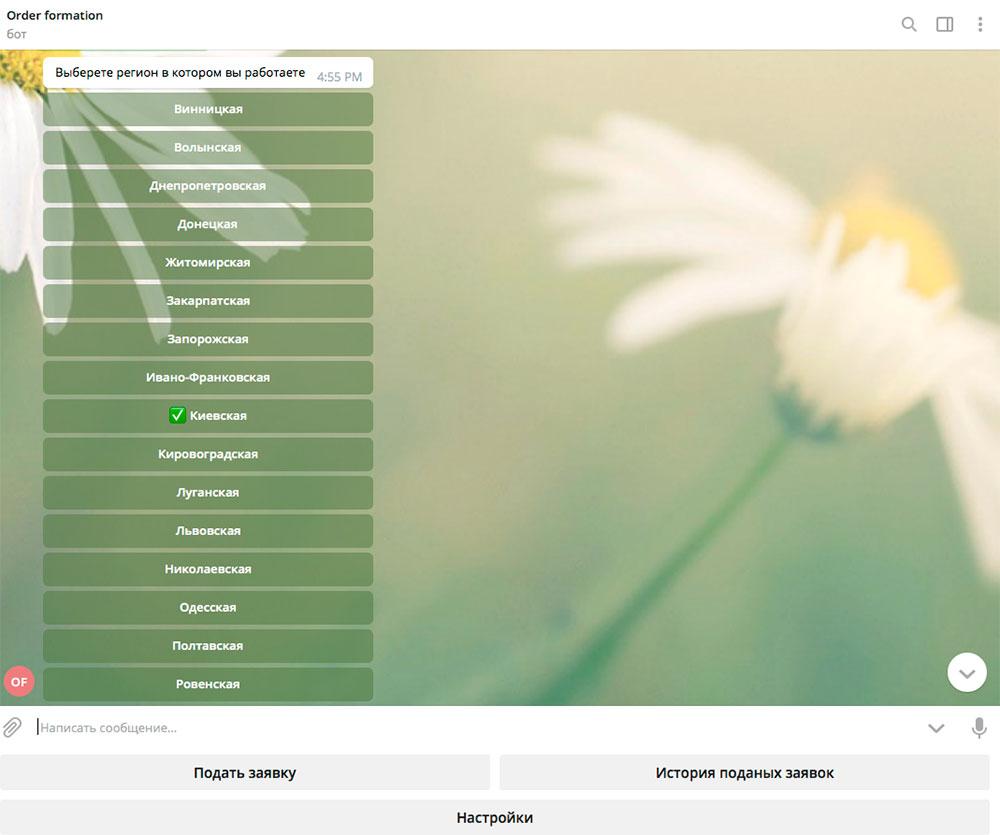Open the three-dot more options menu

click(x=980, y=24)
